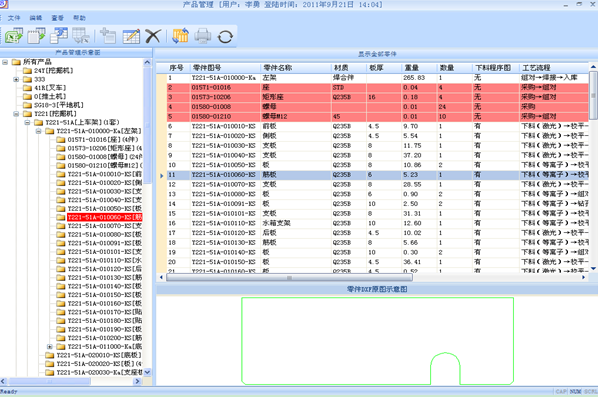598x397 pixels.
Task: Click the add new item plus icon
Action: (108, 36)
